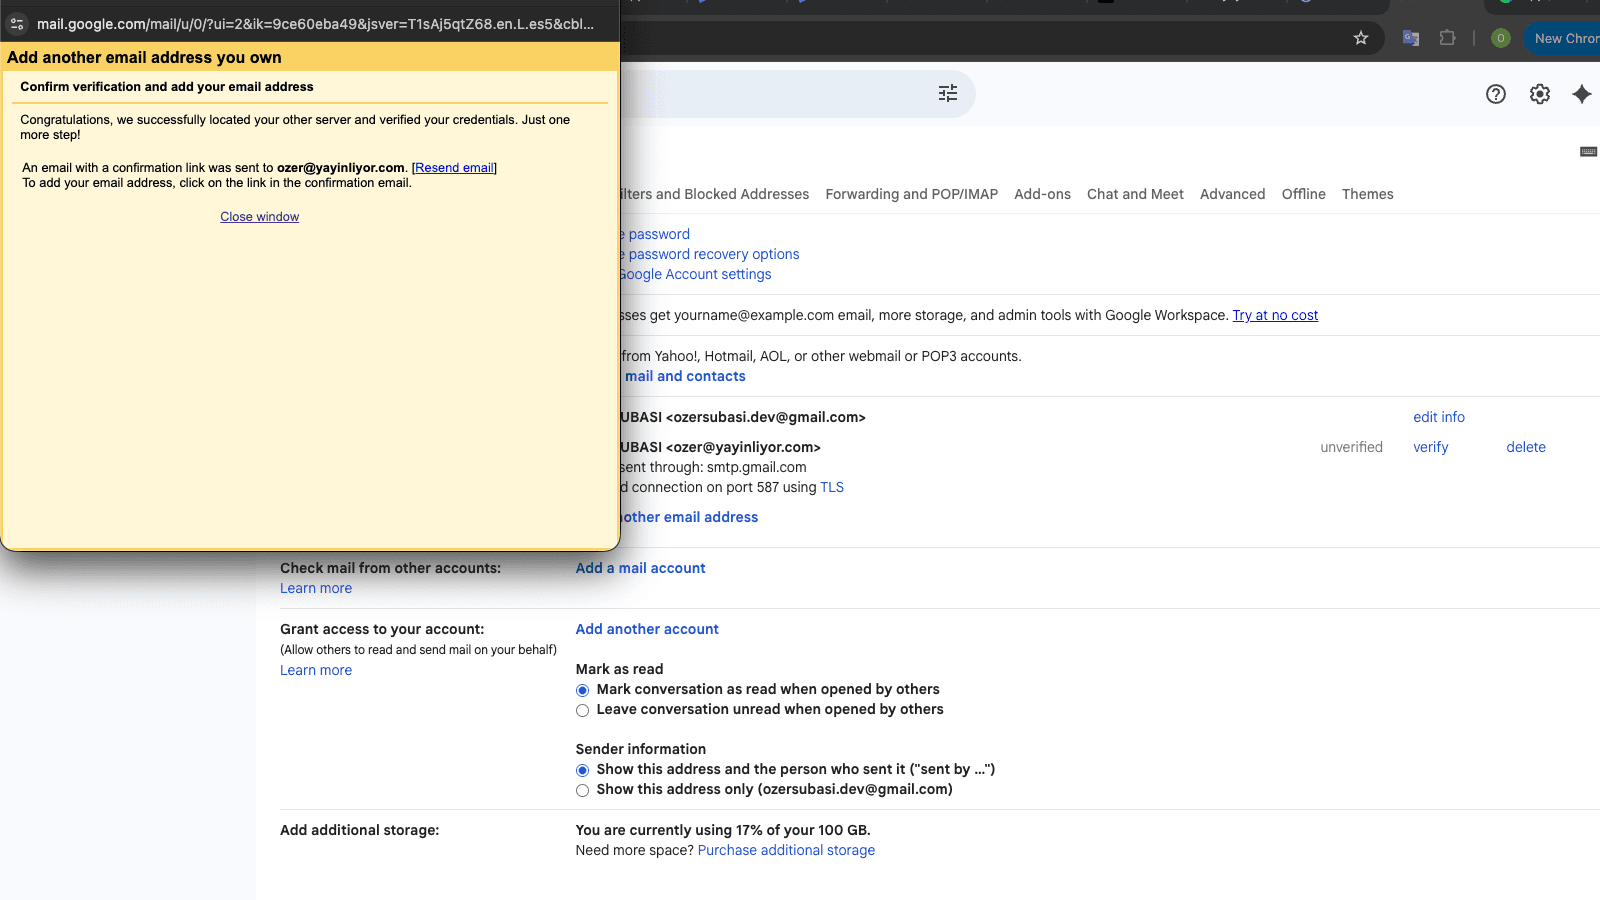Bookmark this page with the star icon
This screenshot has width=1600, height=900.
[x=1361, y=38]
